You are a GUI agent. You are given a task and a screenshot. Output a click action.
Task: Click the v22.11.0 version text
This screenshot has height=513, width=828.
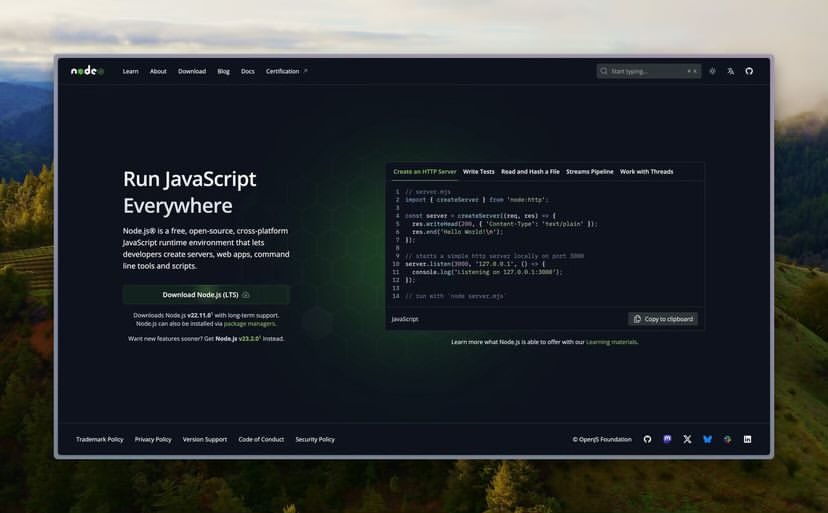199,315
